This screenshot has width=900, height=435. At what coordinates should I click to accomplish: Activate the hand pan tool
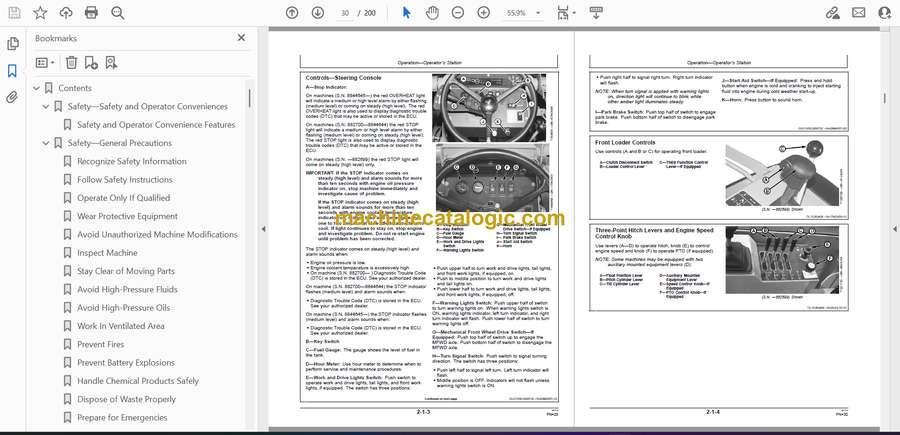click(432, 13)
